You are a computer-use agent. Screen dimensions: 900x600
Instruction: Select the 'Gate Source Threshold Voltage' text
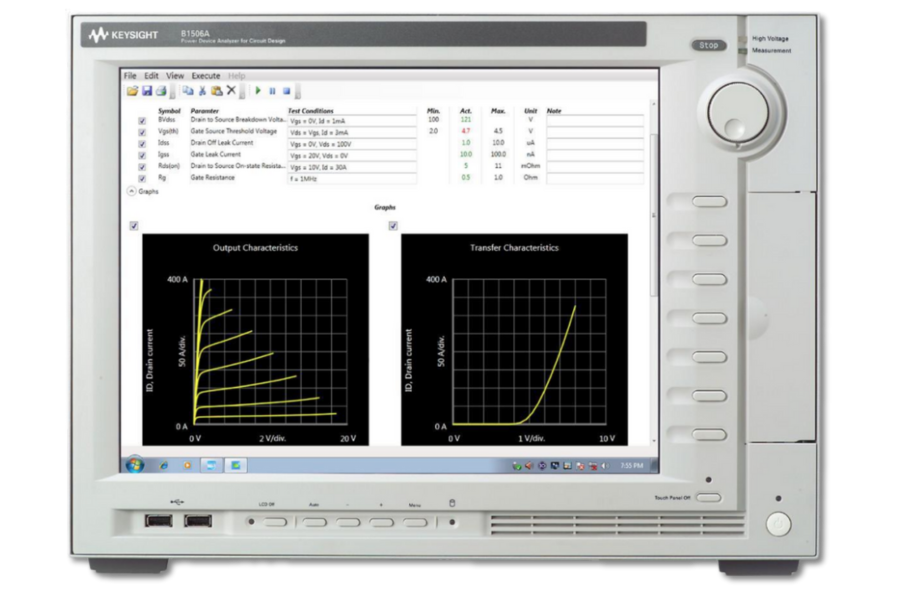(234, 131)
